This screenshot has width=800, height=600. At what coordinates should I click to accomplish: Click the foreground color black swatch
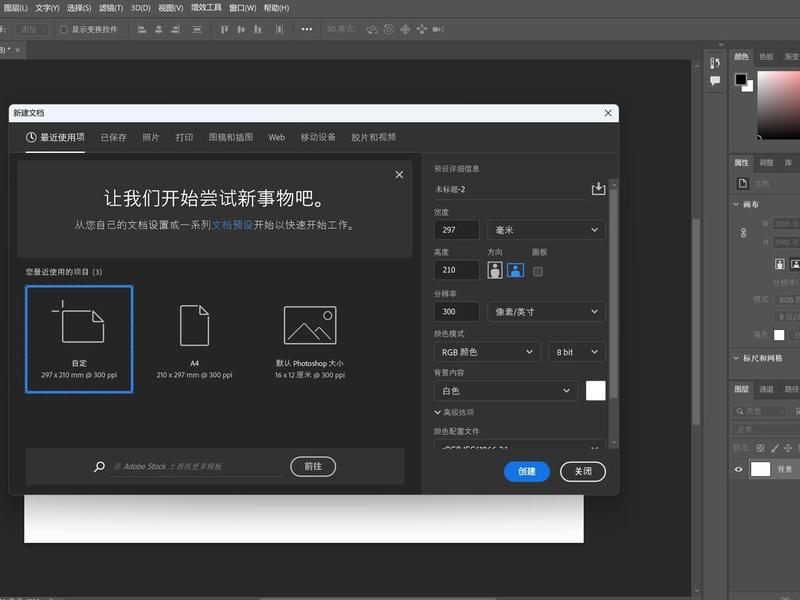(x=741, y=80)
